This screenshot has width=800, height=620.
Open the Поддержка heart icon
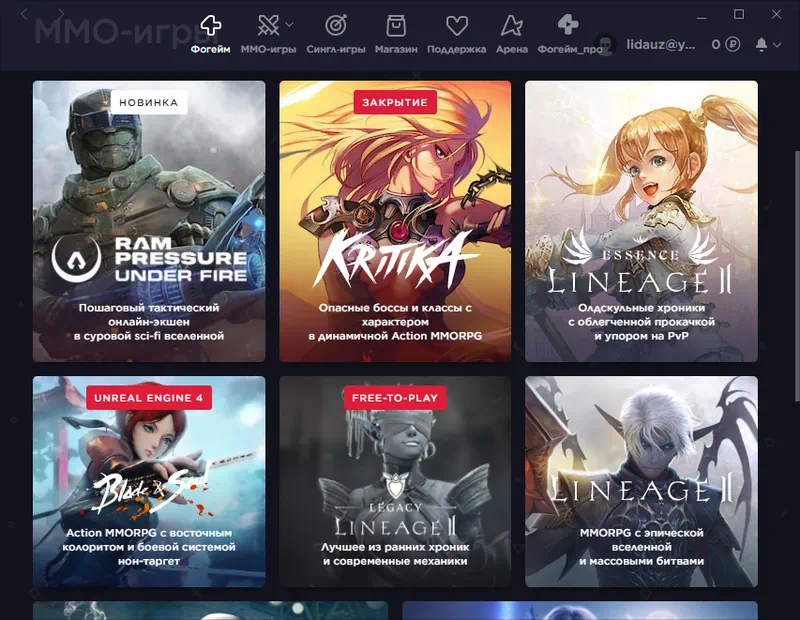point(457,26)
